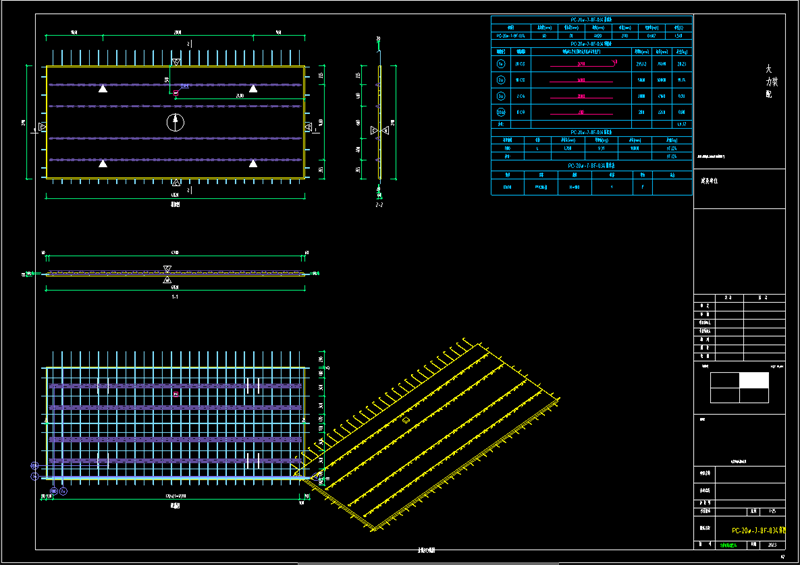Click the first PC-20a table title at the top
800x565 pixels.
[x=591, y=19]
